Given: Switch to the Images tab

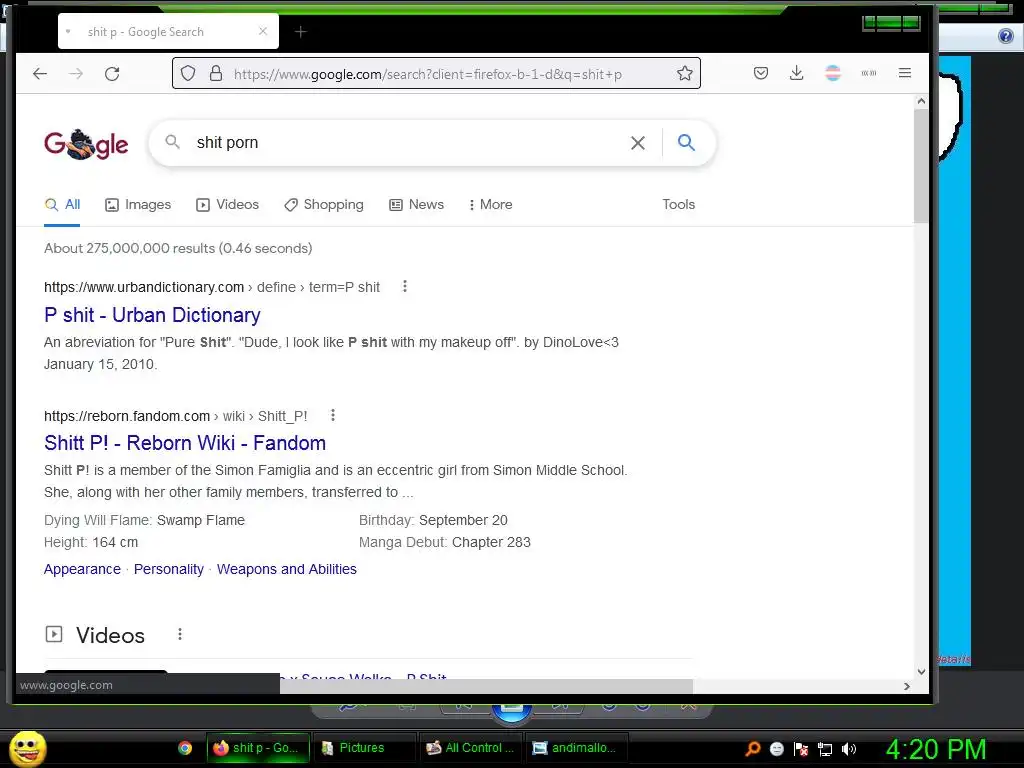Looking at the screenshot, I should pos(138,204).
